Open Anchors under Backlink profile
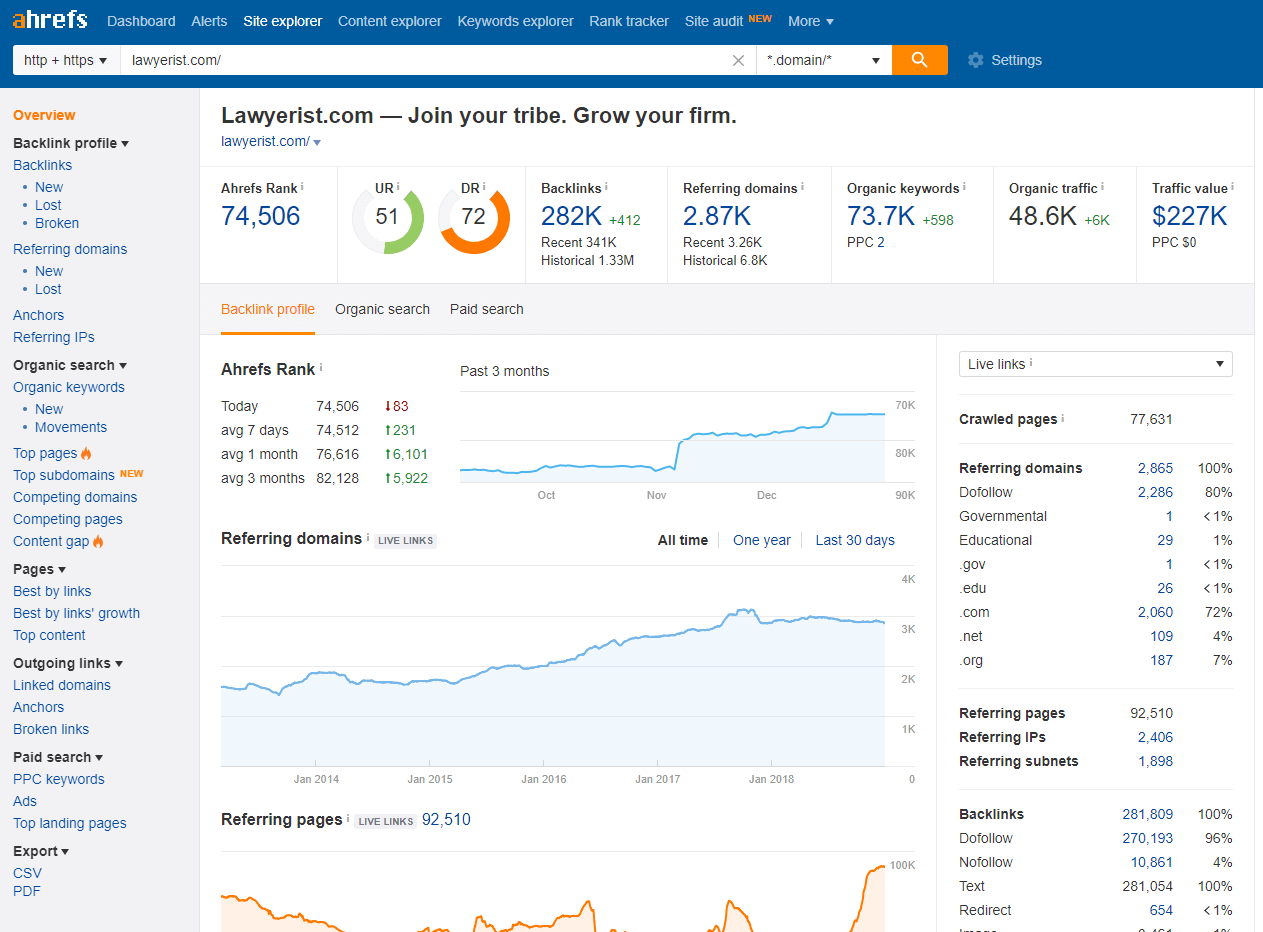This screenshot has width=1263, height=932. tap(38, 315)
